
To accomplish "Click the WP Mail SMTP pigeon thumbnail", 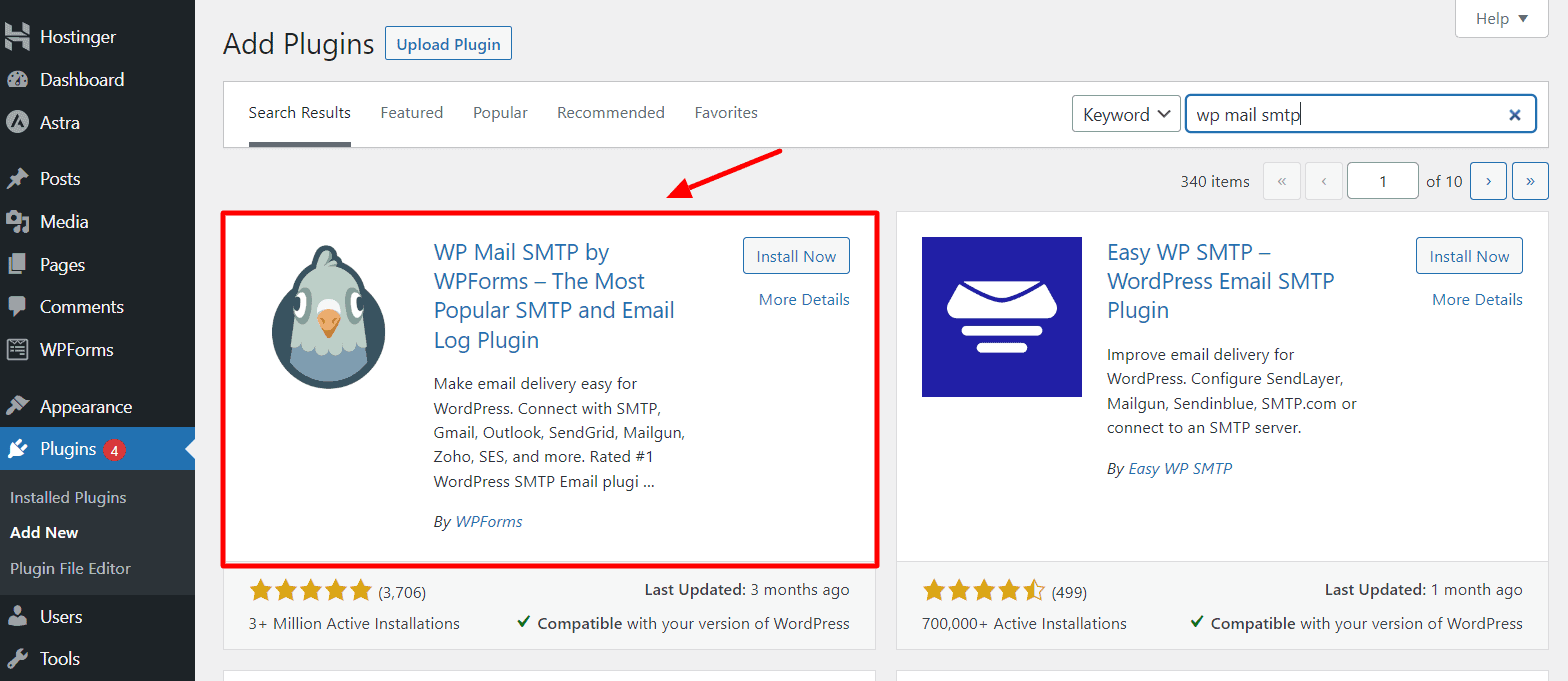I will (328, 316).
